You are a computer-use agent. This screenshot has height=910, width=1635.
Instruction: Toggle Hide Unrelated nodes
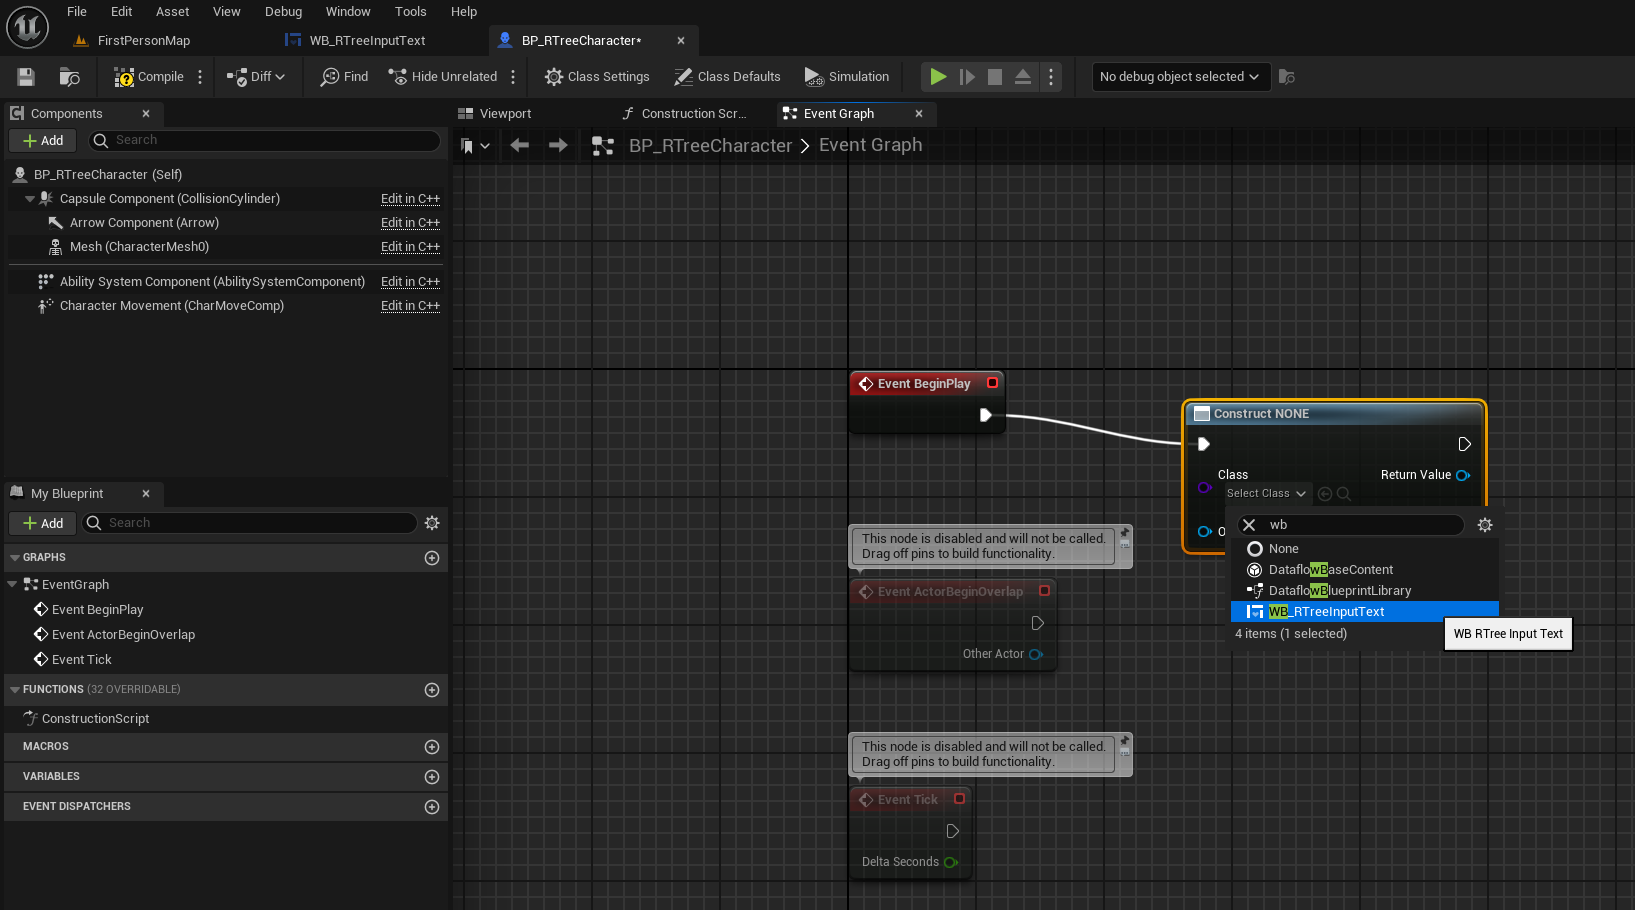pos(443,77)
